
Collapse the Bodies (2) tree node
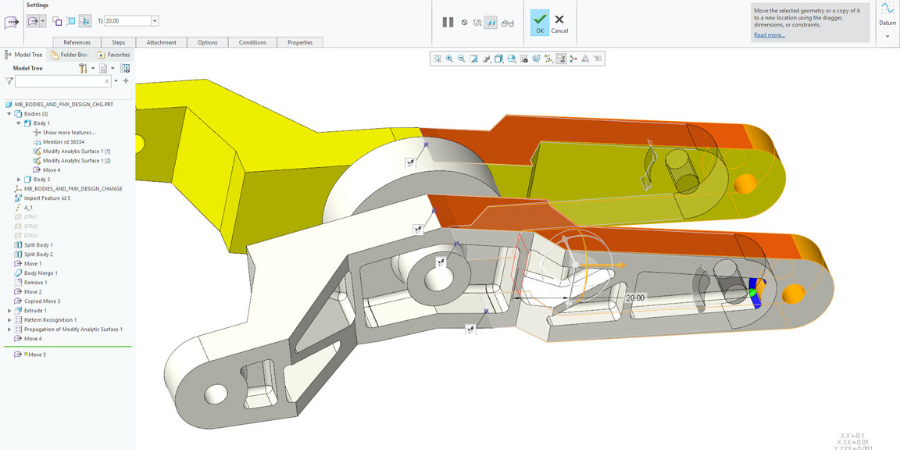click(9, 114)
